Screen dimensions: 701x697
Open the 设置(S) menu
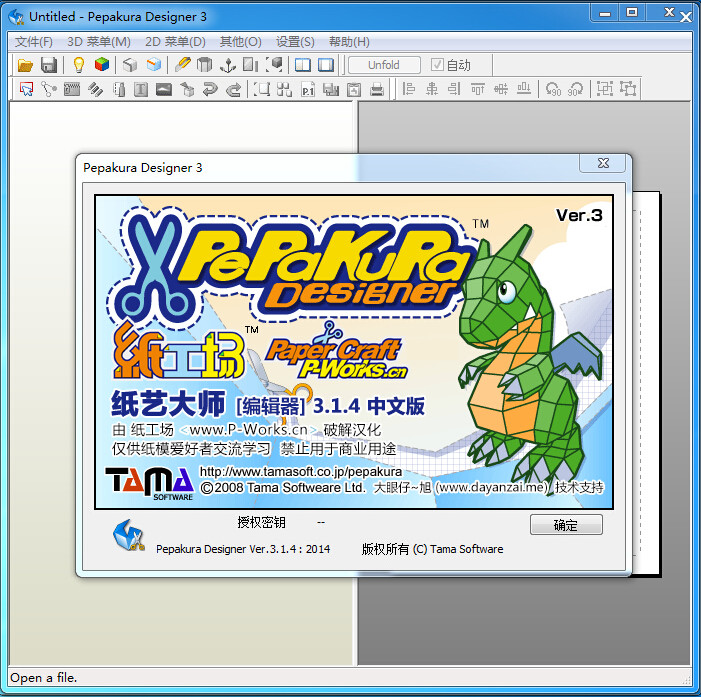(295, 42)
